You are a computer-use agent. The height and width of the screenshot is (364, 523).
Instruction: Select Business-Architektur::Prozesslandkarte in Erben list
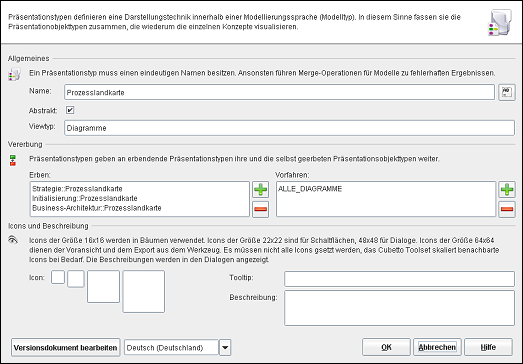click(x=97, y=208)
